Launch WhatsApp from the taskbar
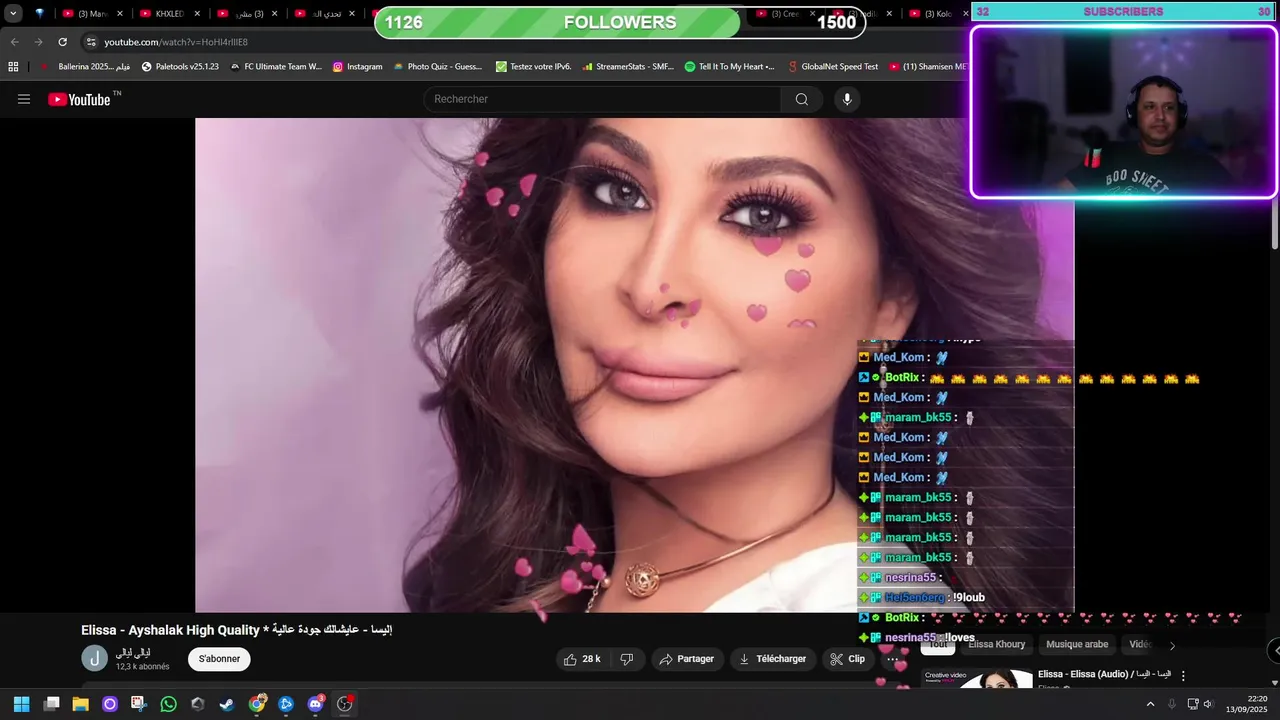Image resolution: width=1280 pixels, height=720 pixels. pos(168,704)
